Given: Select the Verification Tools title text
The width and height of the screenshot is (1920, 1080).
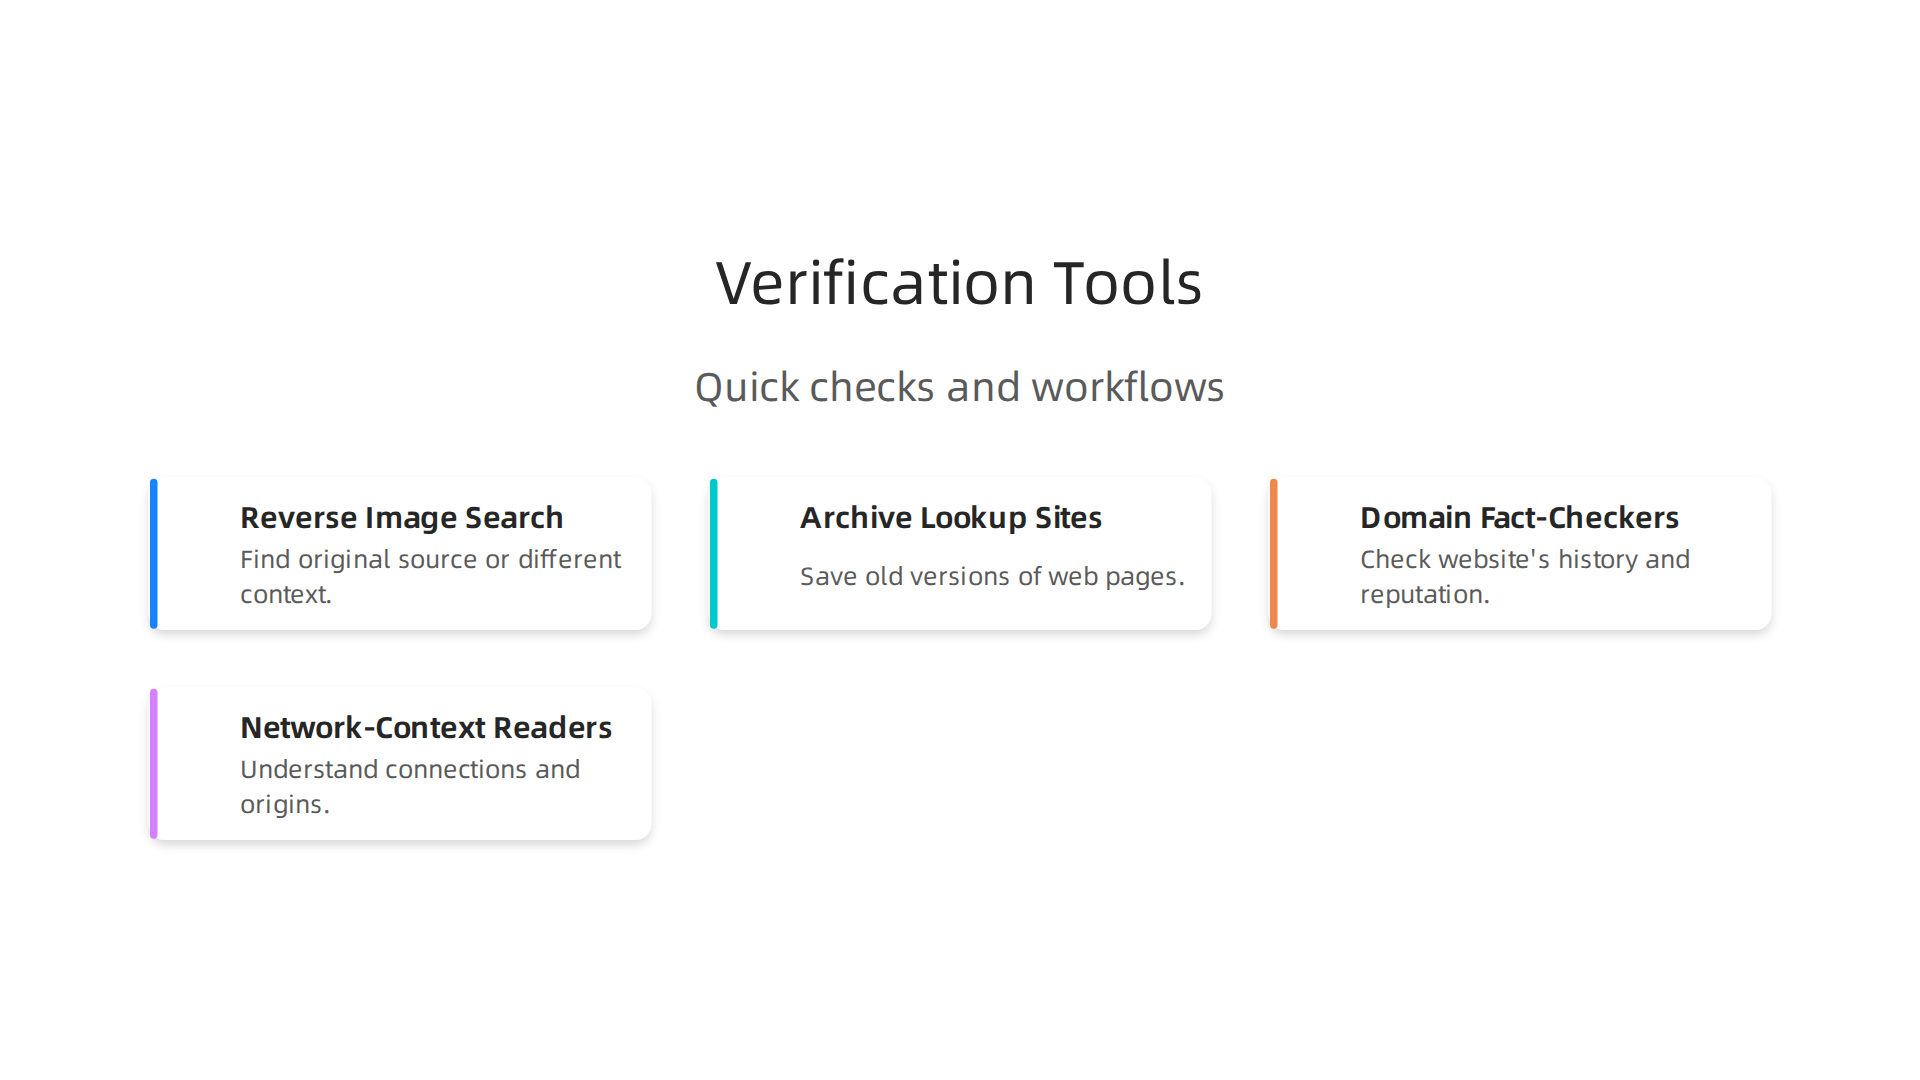Looking at the screenshot, I should coord(959,282).
